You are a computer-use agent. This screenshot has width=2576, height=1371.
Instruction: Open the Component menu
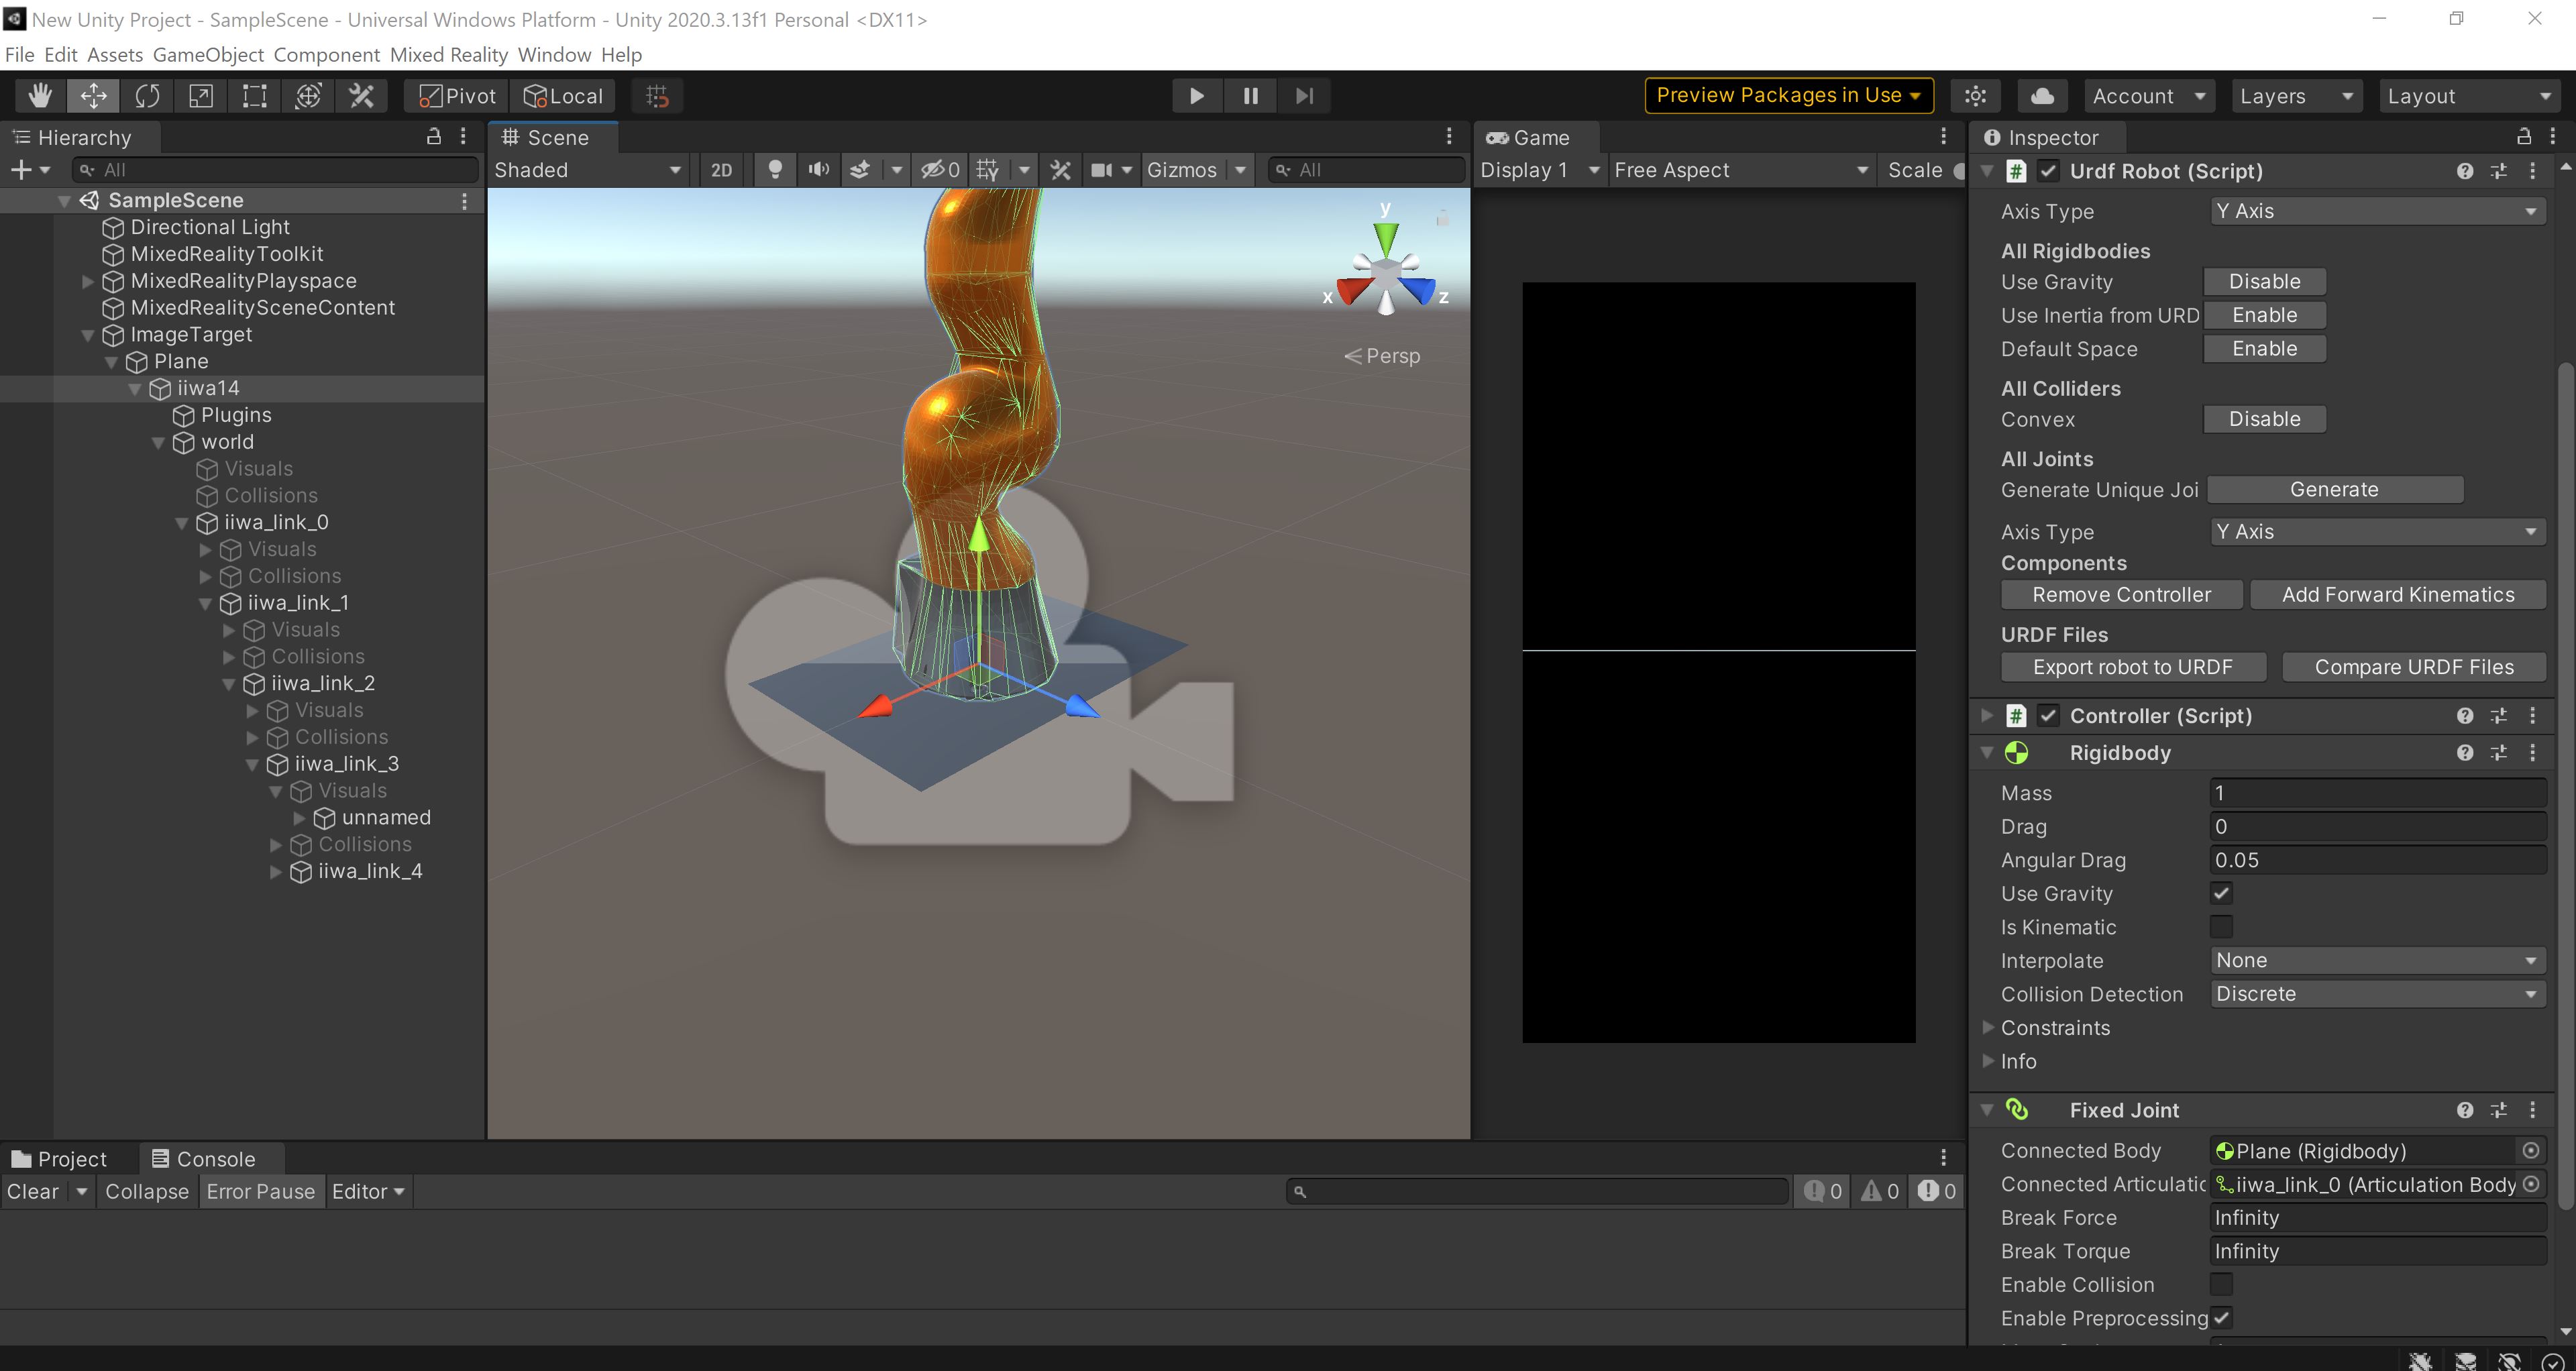click(x=327, y=54)
